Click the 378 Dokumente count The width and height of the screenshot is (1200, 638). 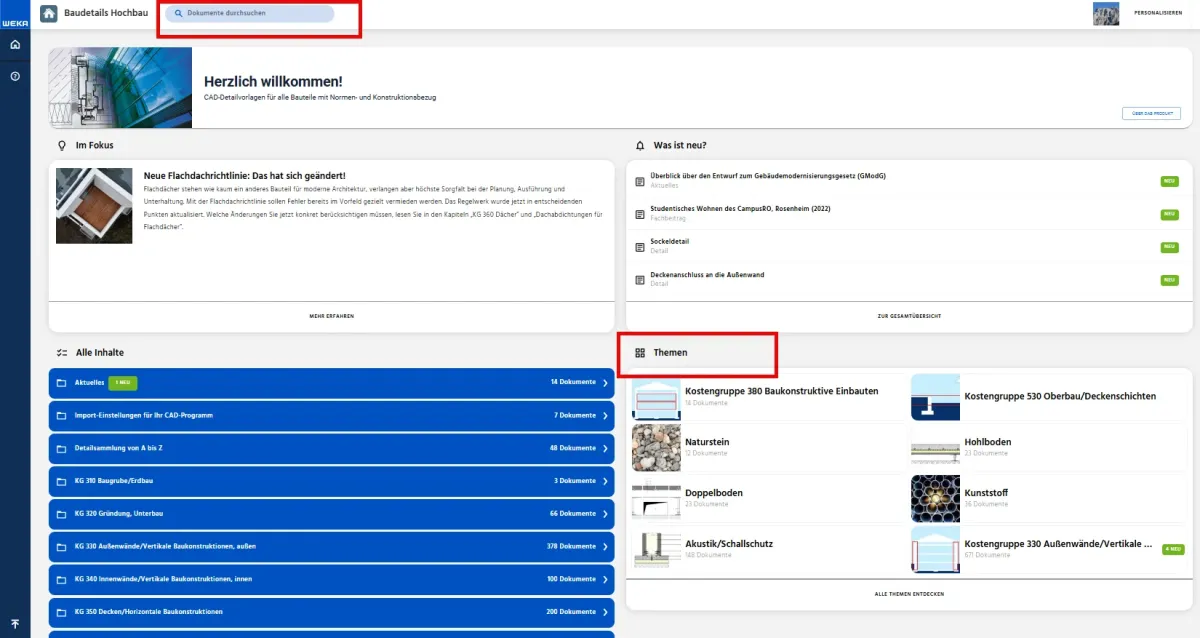click(571, 547)
